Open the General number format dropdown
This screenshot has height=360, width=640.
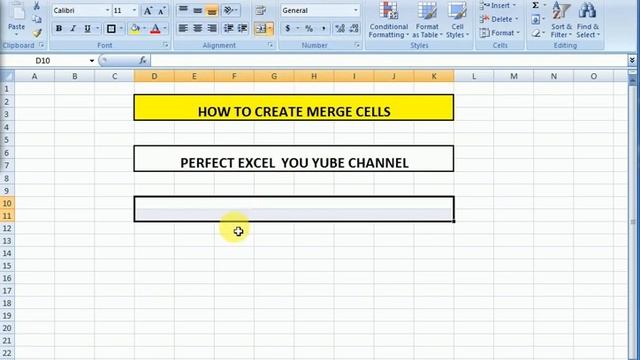point(356,11)
